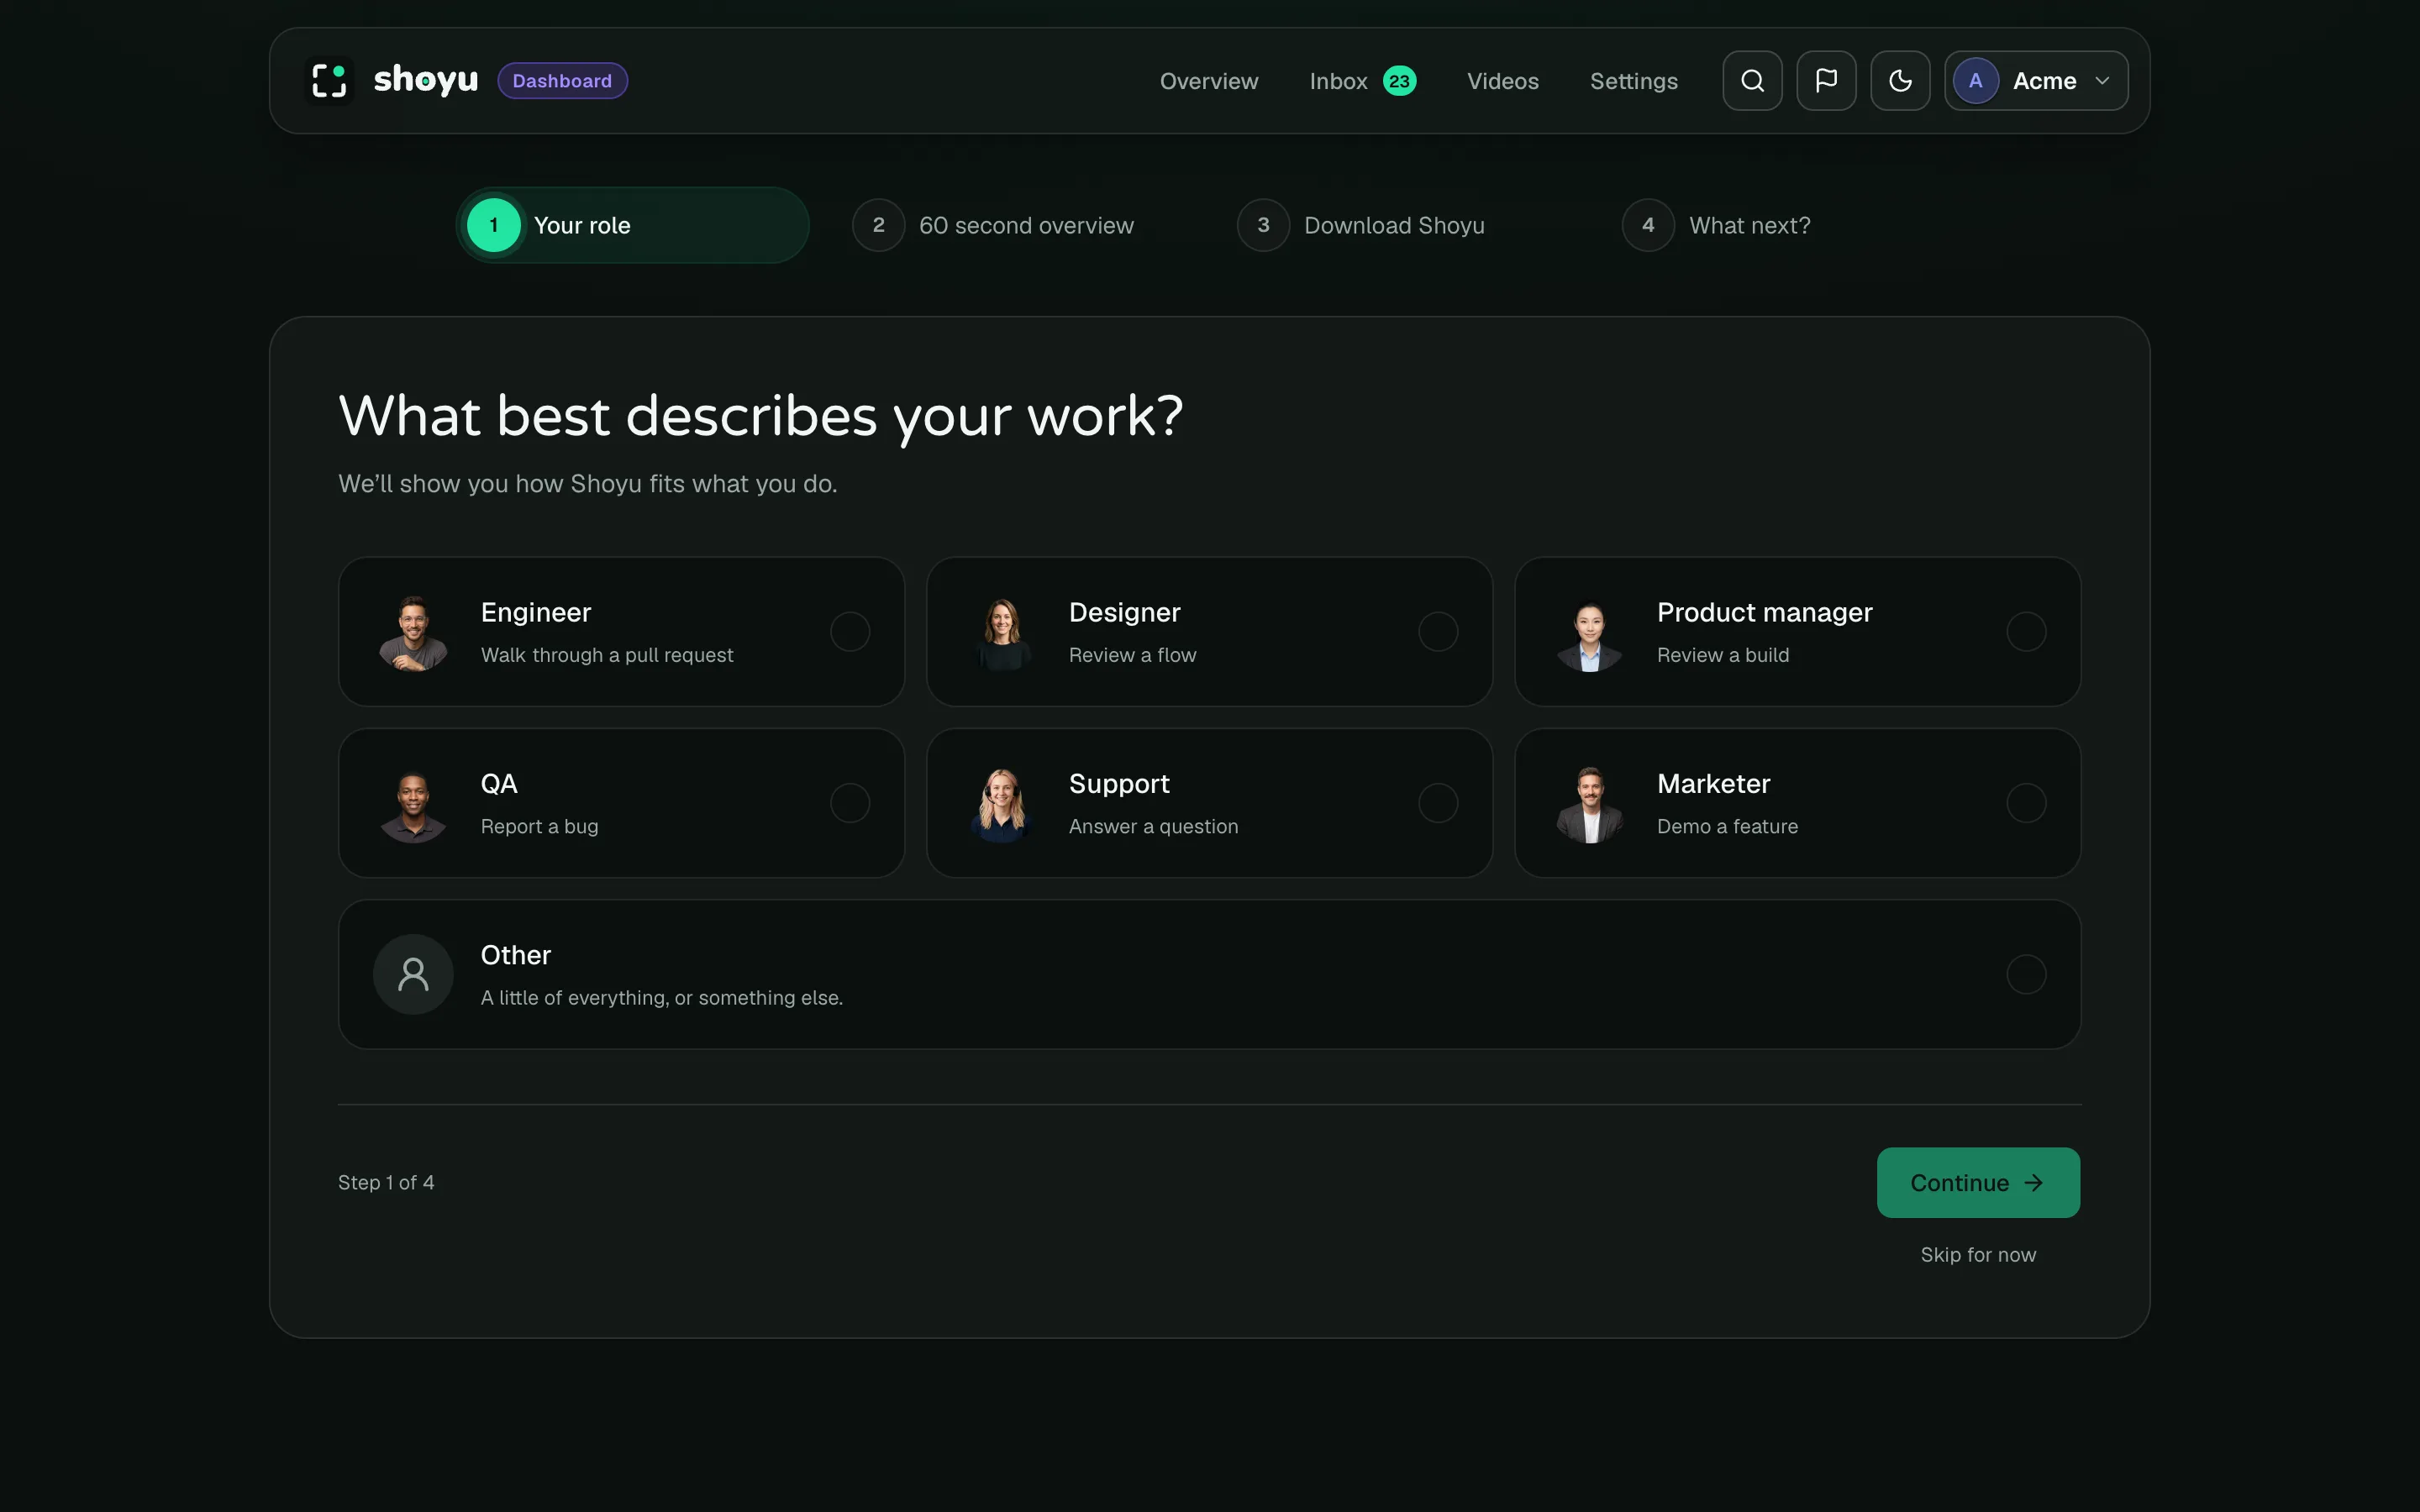Click 'A little of everything, or something else.'
Screen dimensions: 2420x1512
point(662,998)
